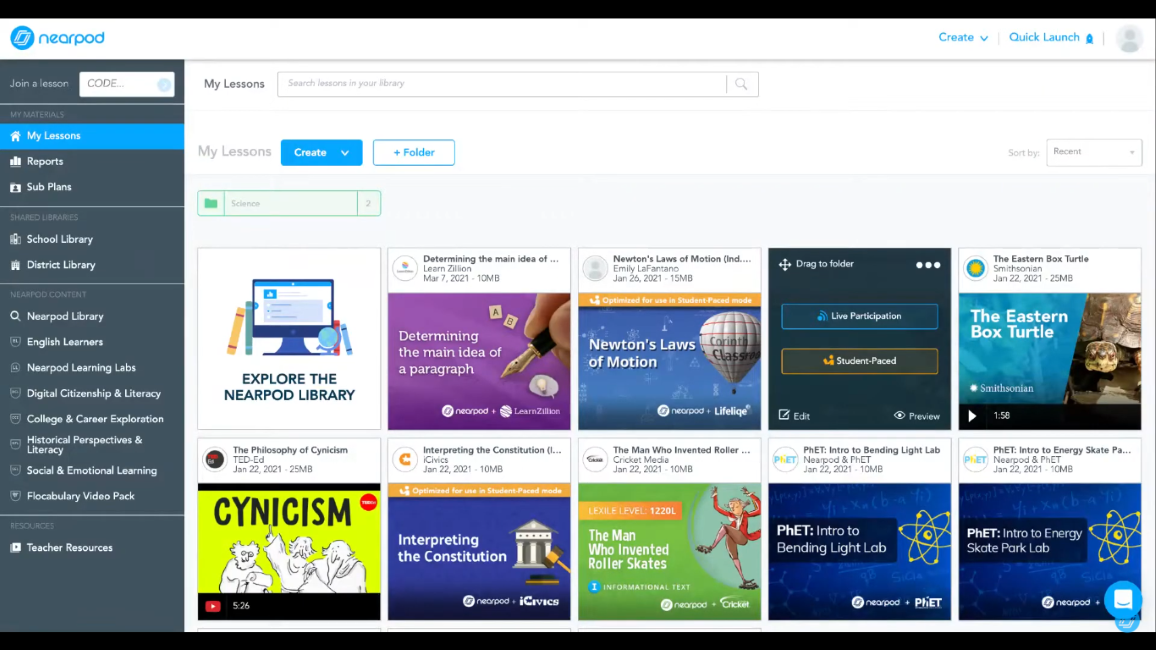1156x650 pixels.
Task: Start Live Participation mode
Action: [x=860, y=316]
